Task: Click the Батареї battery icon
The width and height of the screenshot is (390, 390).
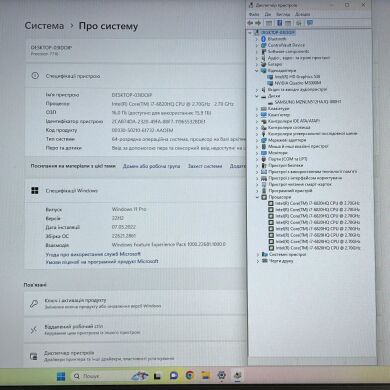Action: pyautogui.click(x=263, y=64)
